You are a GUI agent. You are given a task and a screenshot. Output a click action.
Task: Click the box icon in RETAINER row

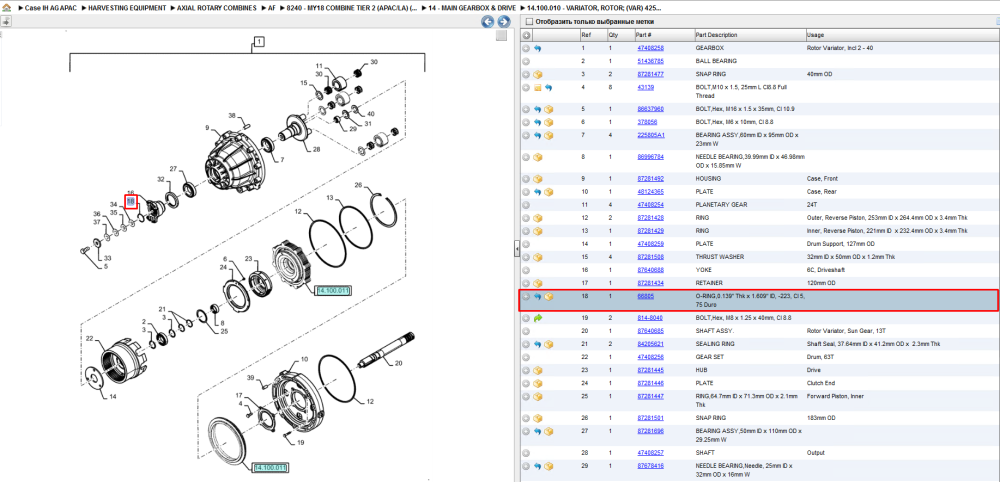pos(538,283)
